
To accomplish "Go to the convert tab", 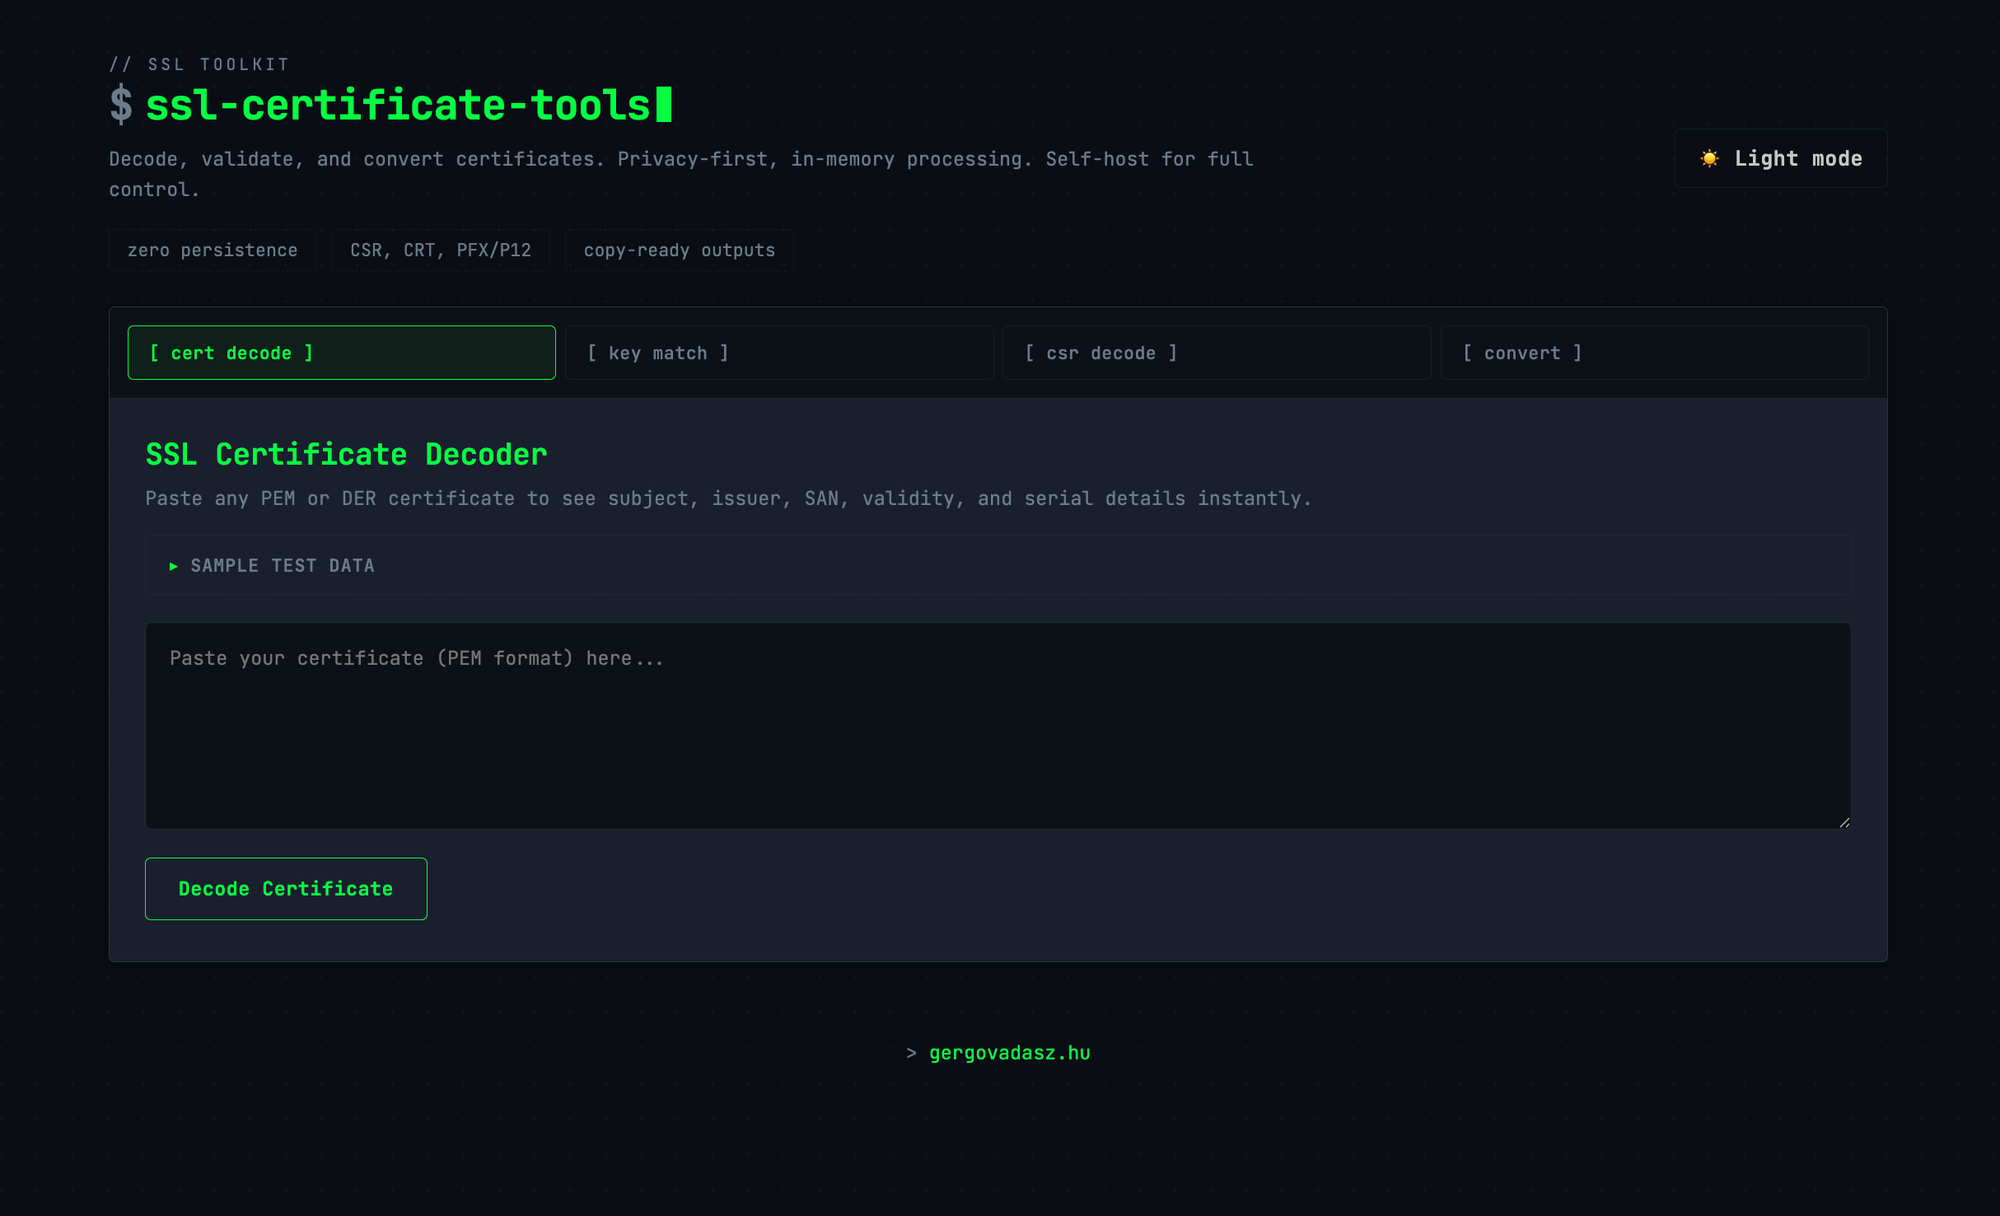I will [x=1653, y=353].
